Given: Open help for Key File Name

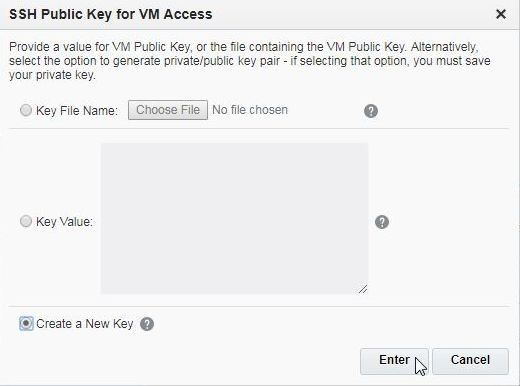Looking at the screenshot, I should pyautogui.click(x=371, y=111).
